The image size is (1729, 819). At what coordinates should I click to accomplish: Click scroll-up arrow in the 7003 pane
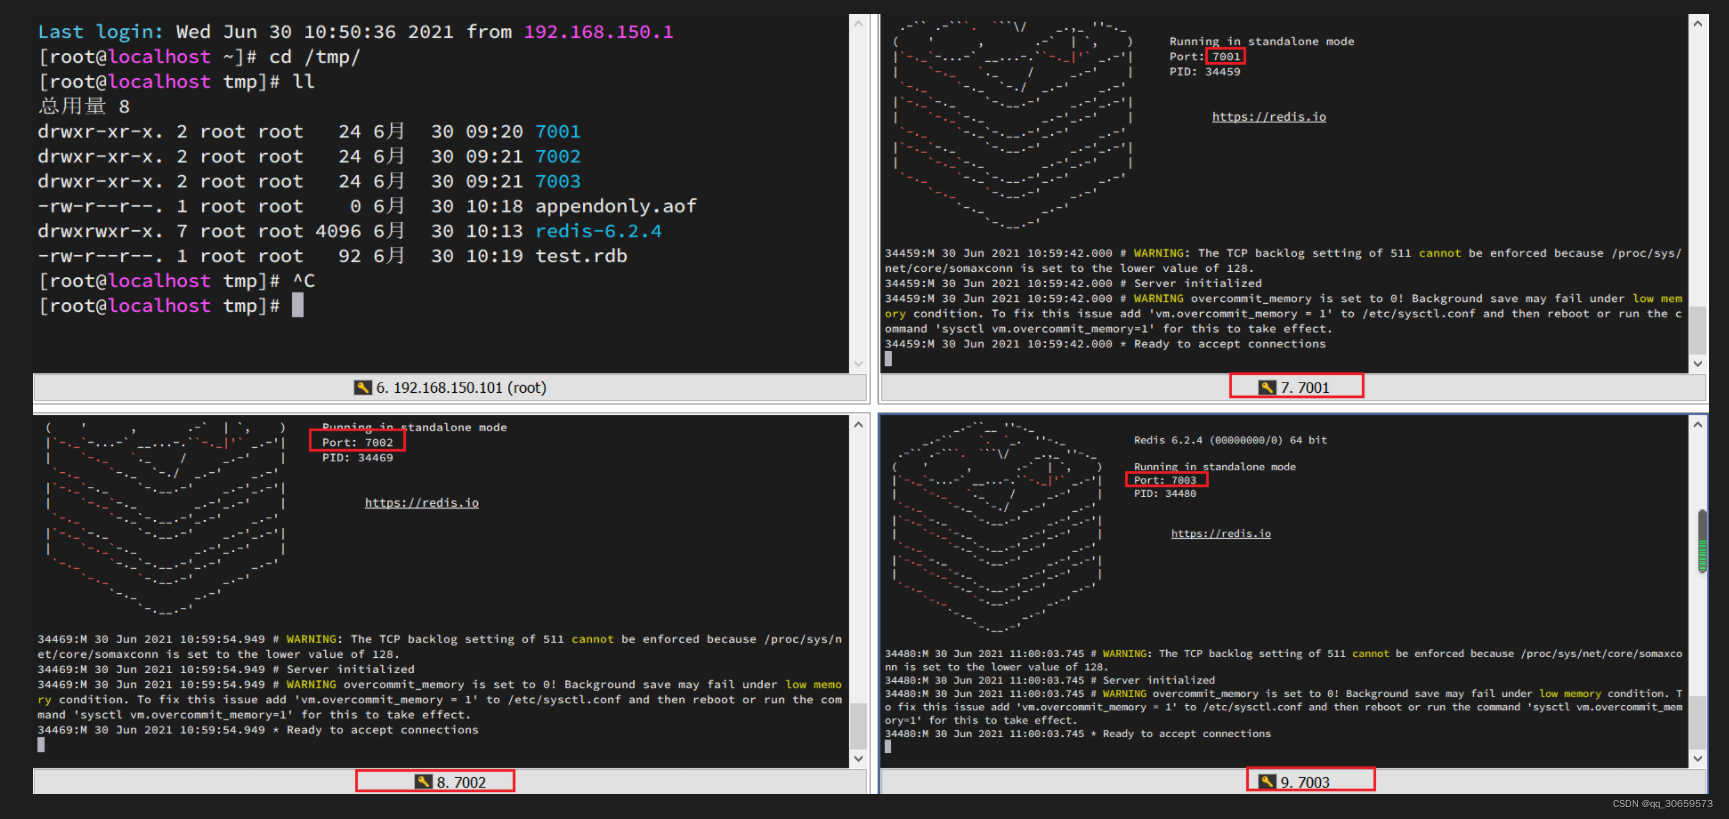pyautogui.click(x=1698, y=425)
